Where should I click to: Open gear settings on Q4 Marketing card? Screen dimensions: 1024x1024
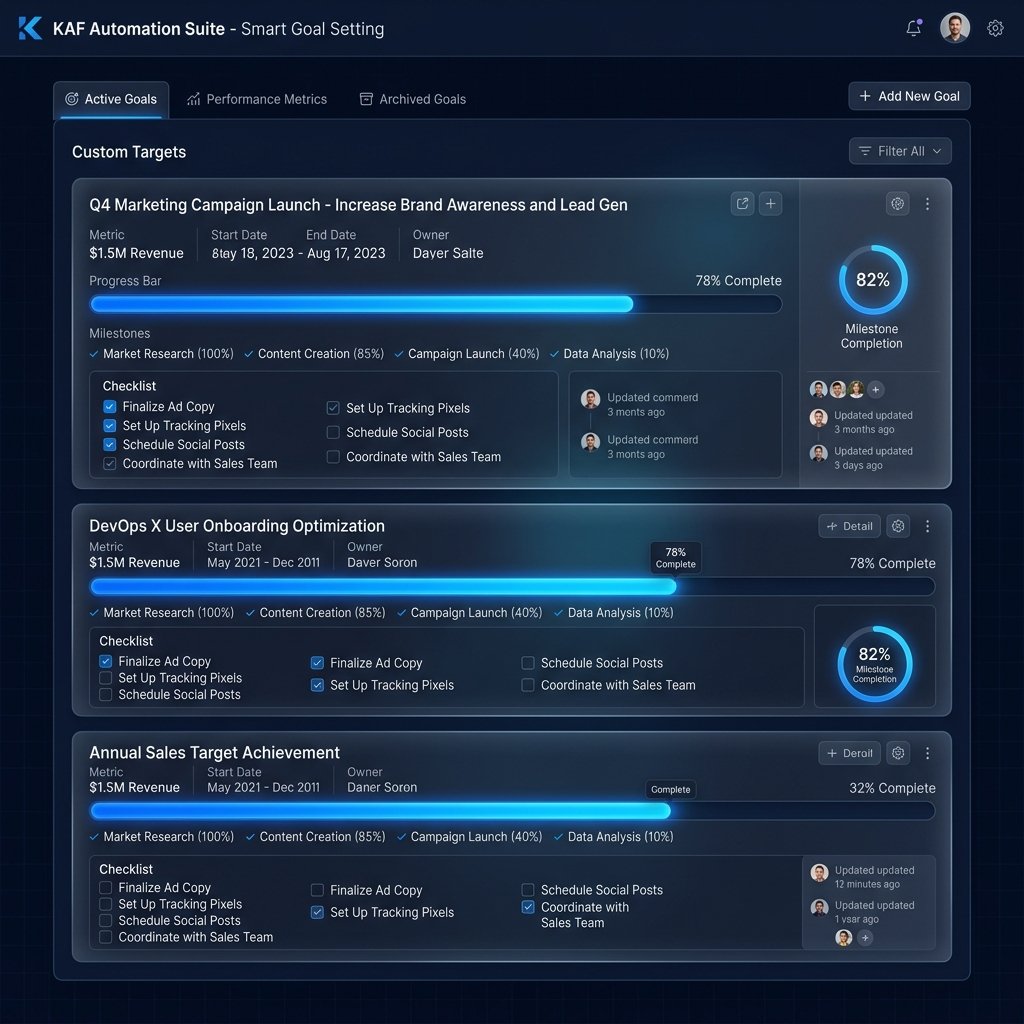(x=897, y=204)
